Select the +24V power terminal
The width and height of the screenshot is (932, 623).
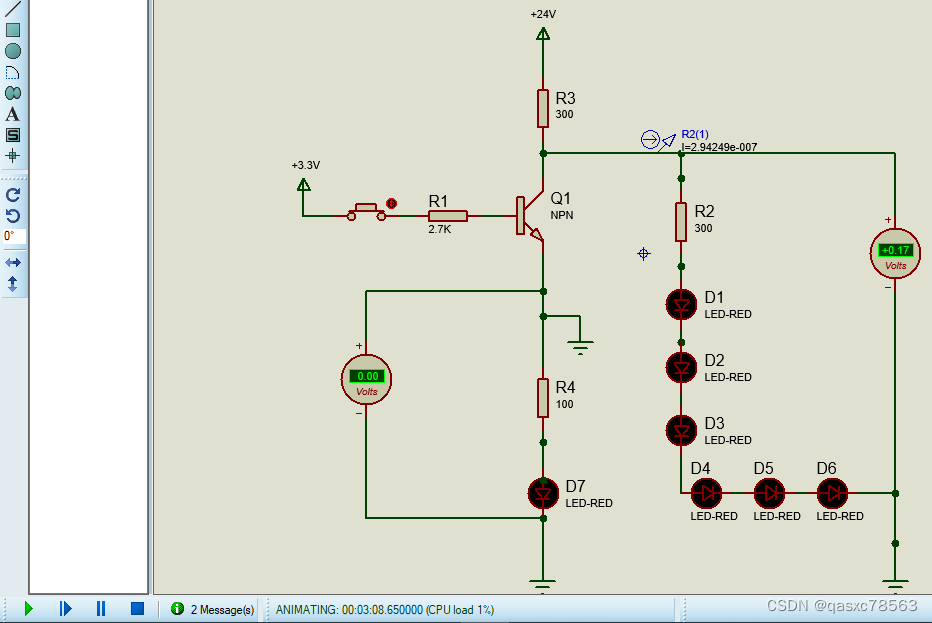tap(543, 34)
